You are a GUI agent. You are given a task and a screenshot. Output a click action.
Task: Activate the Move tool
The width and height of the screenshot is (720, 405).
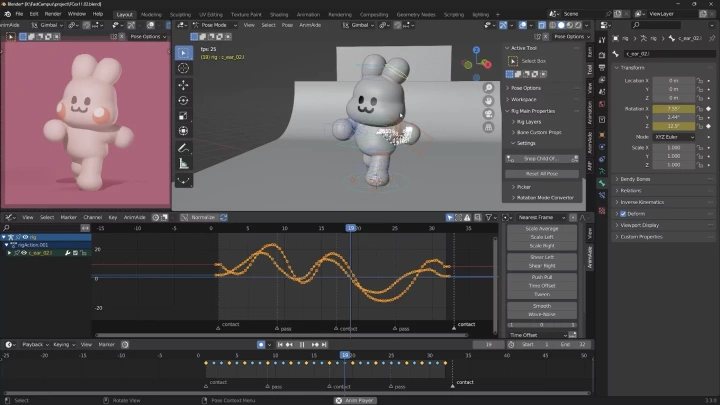(183, 85)
